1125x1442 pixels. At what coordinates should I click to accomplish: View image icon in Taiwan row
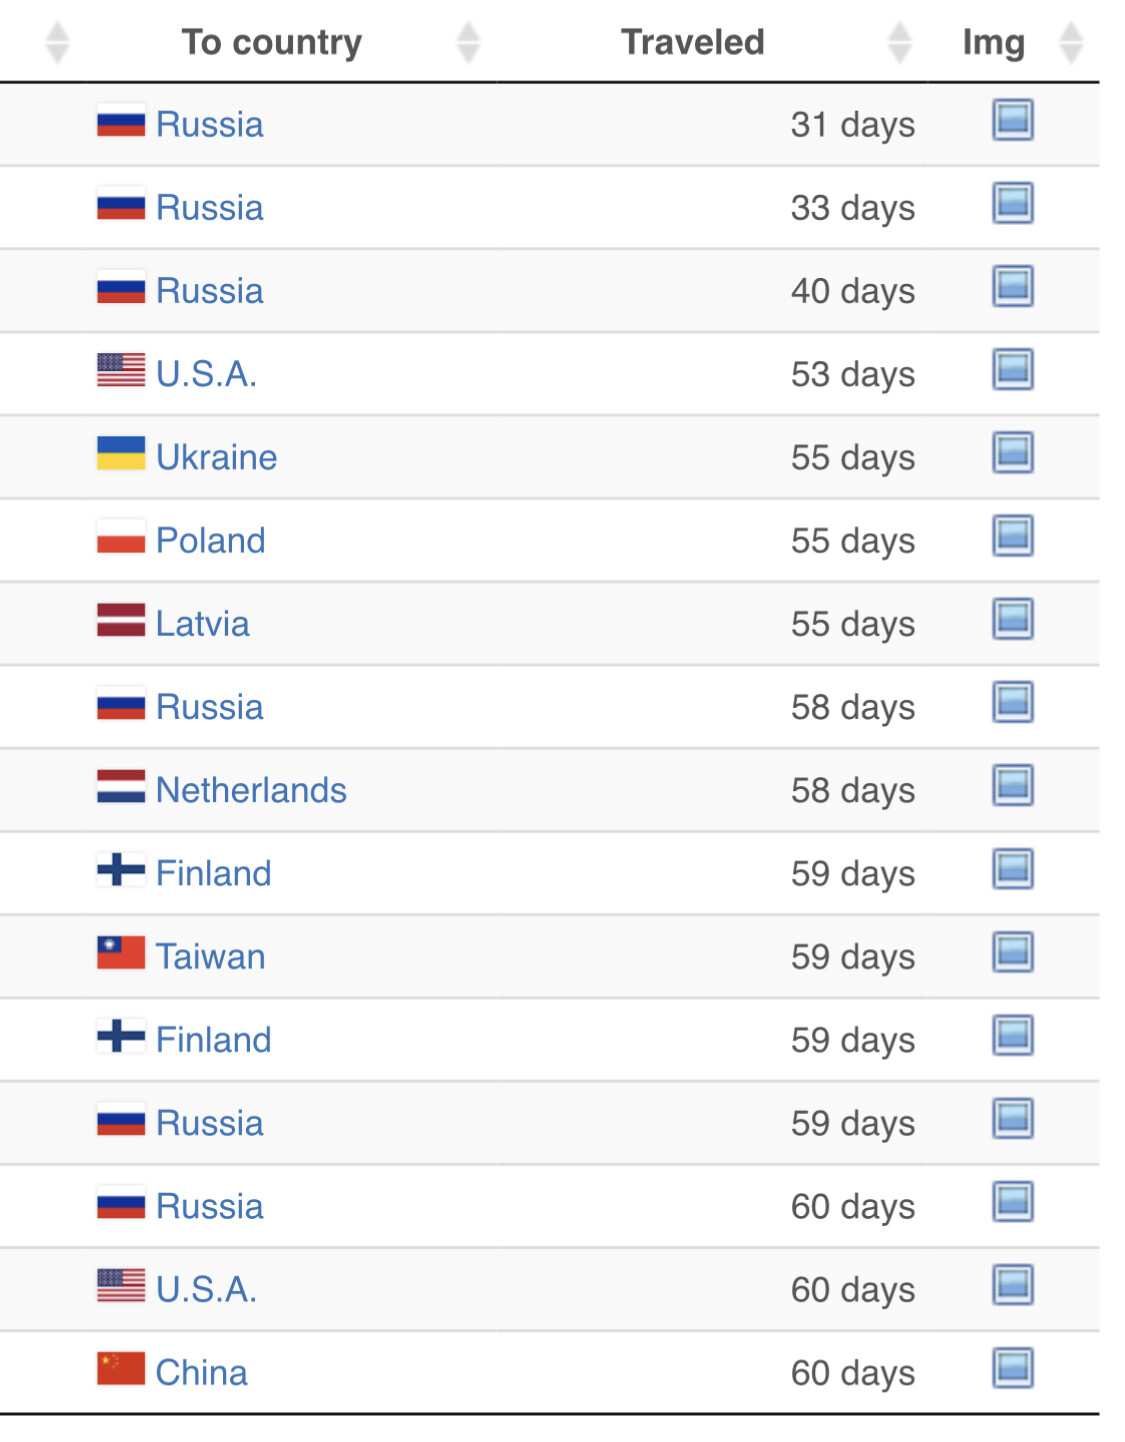click(1012, 952)
